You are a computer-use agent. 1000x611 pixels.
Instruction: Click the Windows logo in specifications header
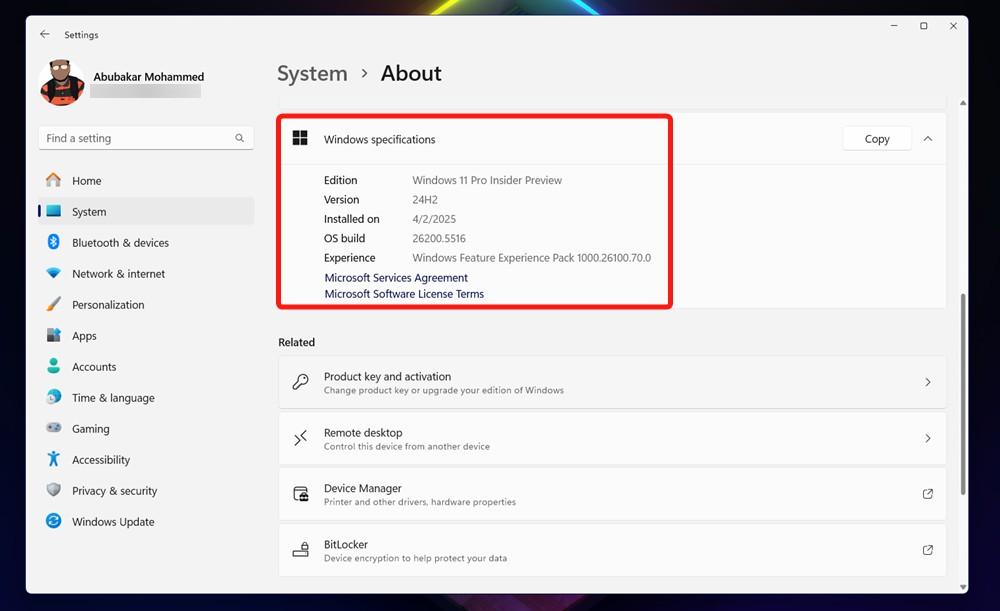click(x=300, y=138)
